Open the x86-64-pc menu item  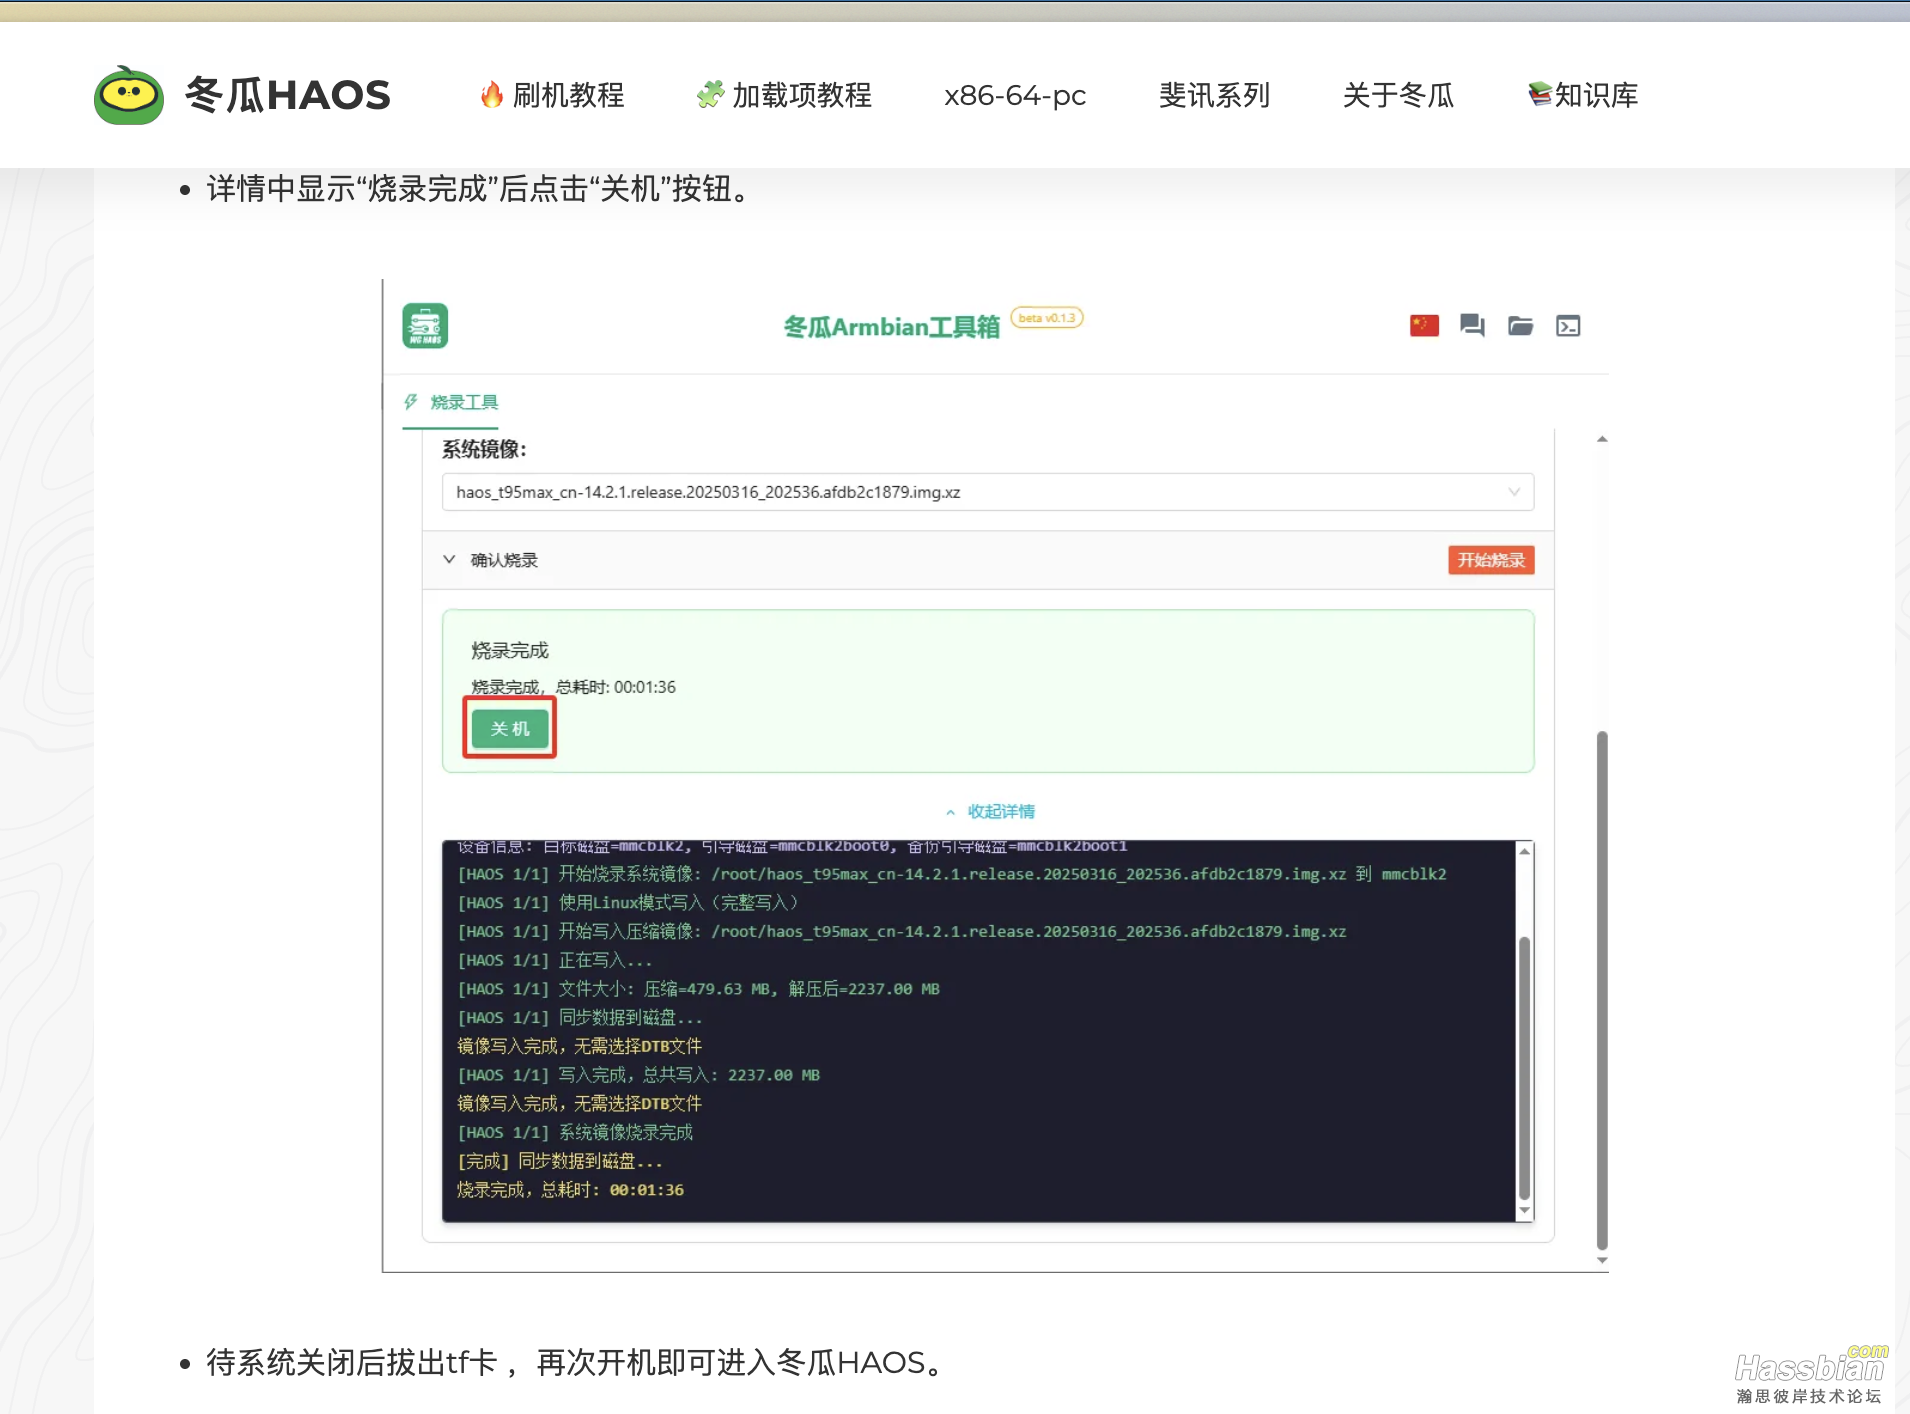click(1014, 95)
